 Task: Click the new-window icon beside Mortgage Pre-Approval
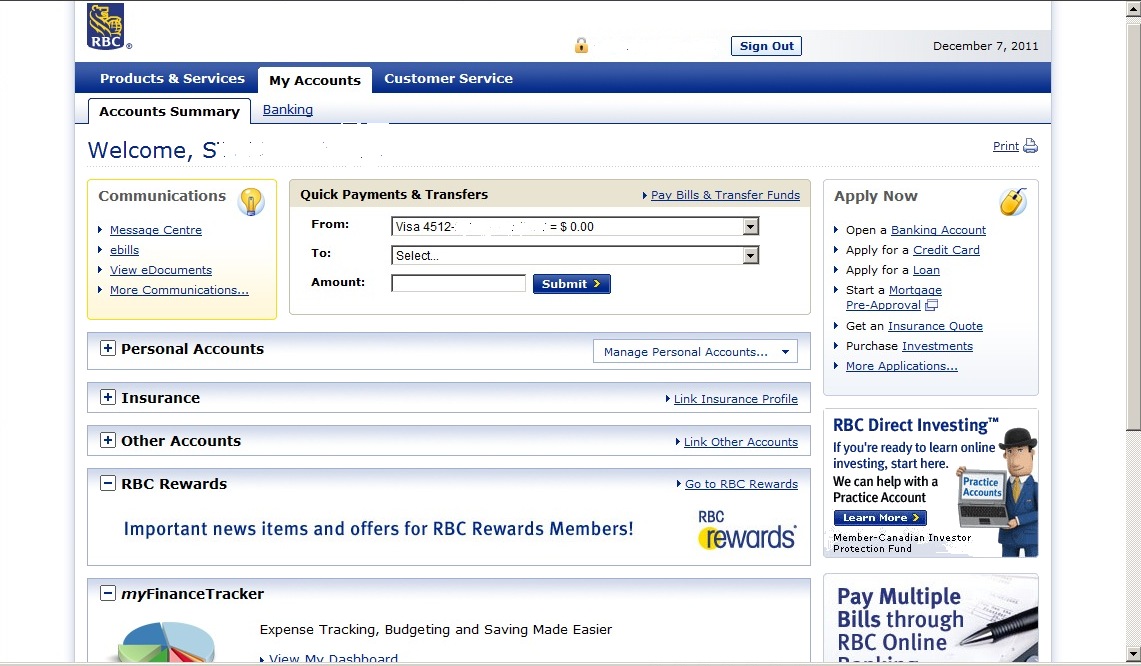[932, 305]
